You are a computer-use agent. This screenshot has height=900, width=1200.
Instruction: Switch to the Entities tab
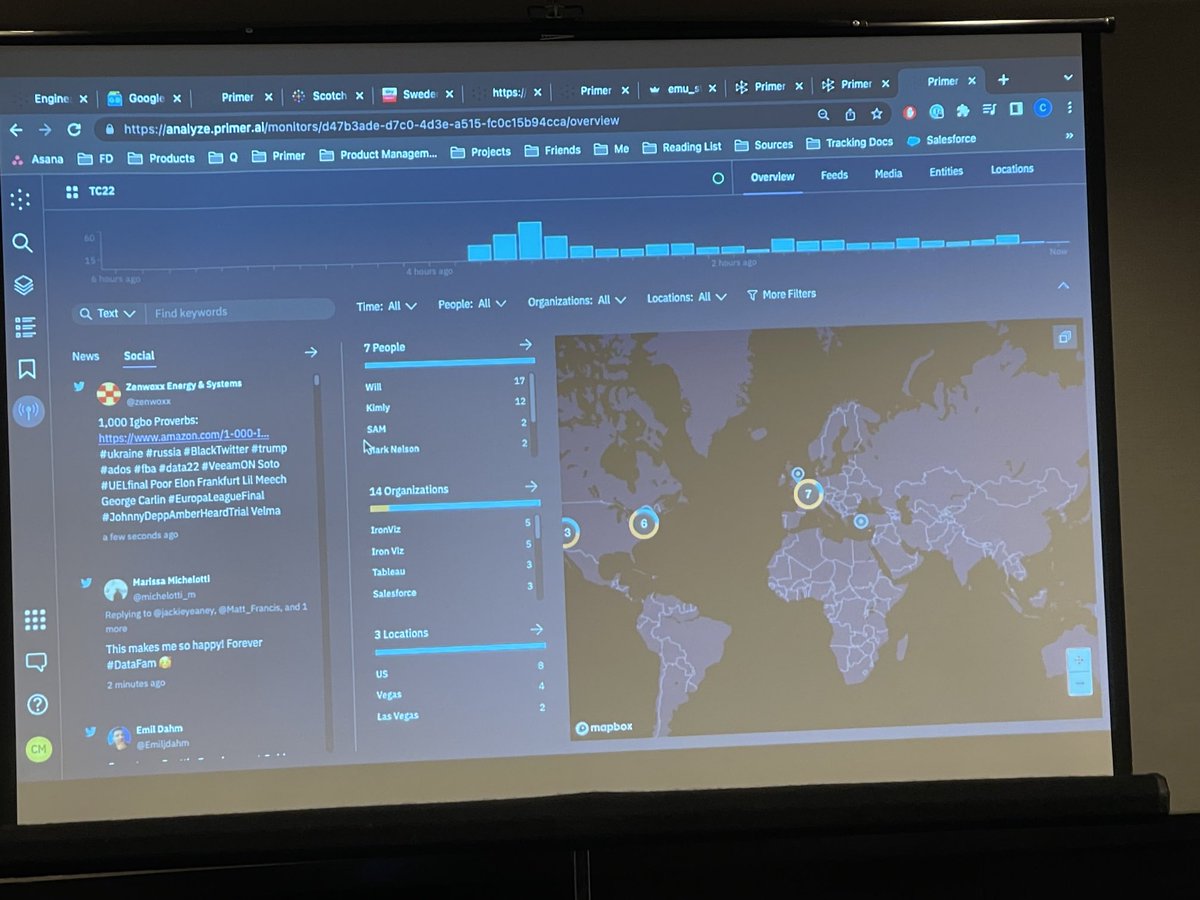pyautogui.click(x=946, y=171)
